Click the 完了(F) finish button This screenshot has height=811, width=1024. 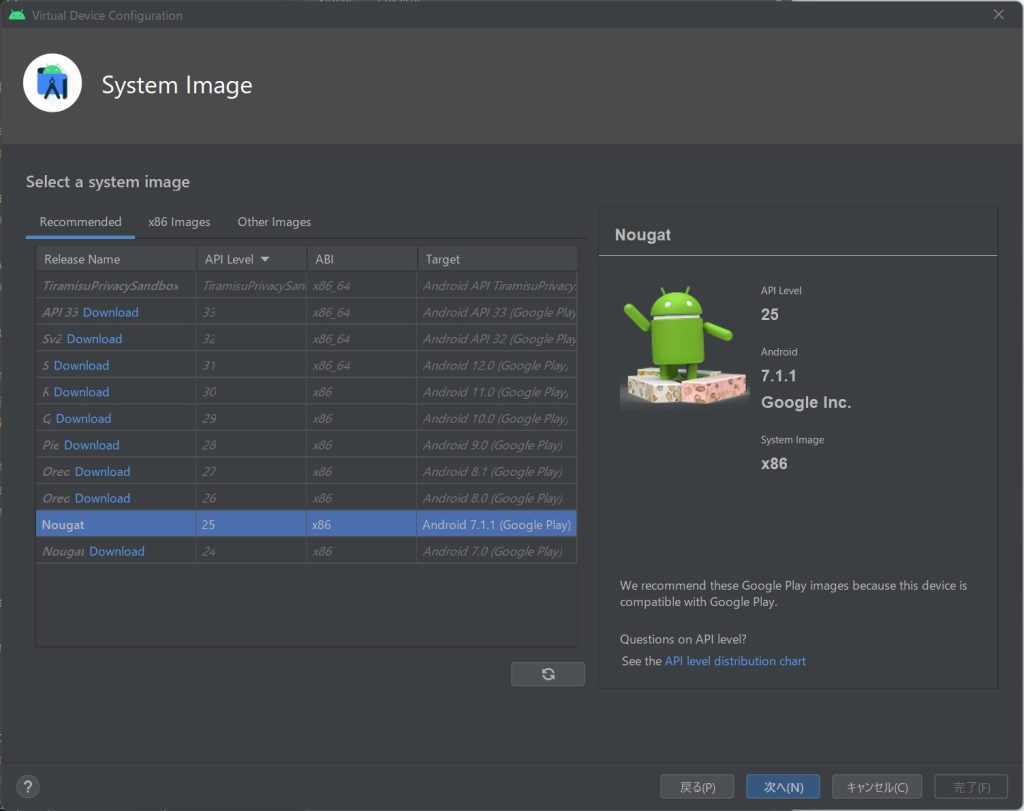971,787
